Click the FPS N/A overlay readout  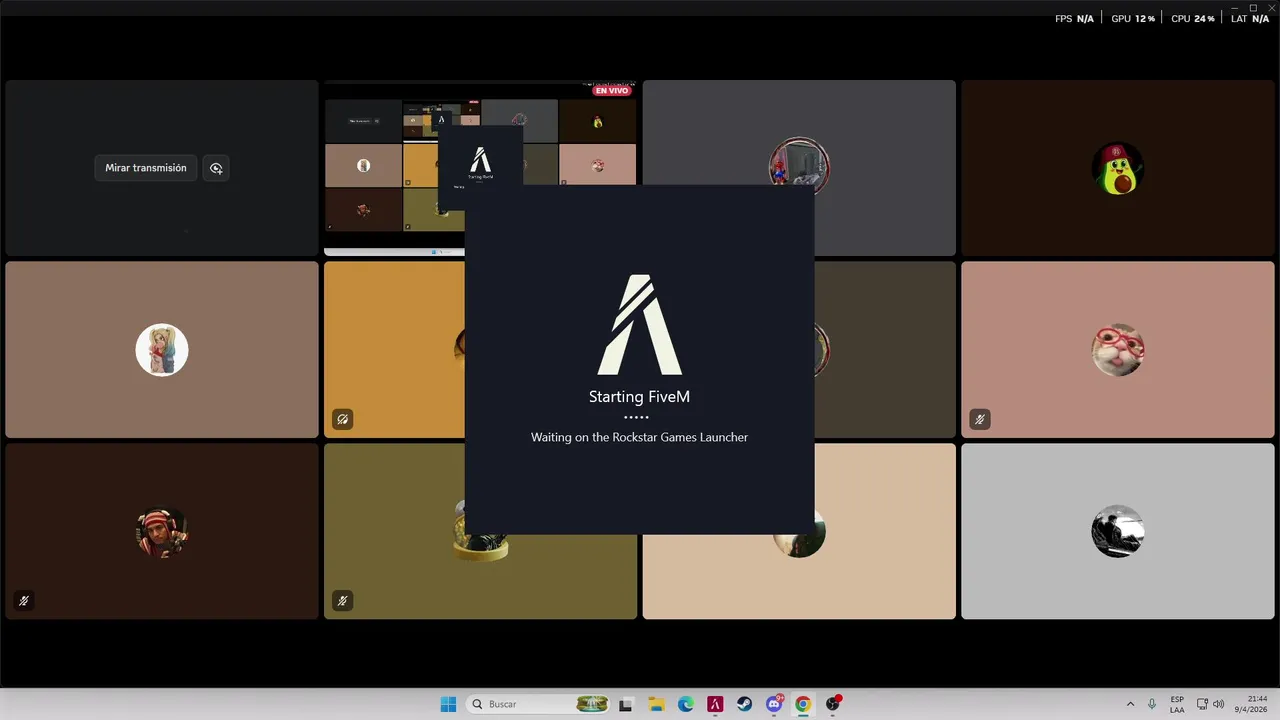[x=1074, y=19]
